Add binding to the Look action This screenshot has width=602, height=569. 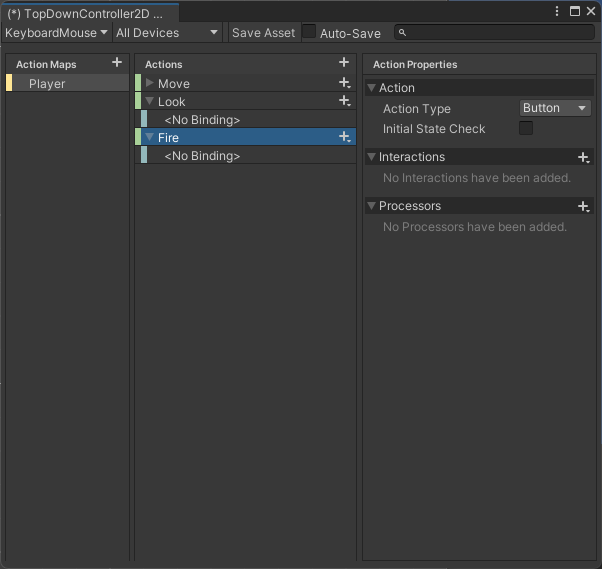pyautogui.click(x=345, y=101)
